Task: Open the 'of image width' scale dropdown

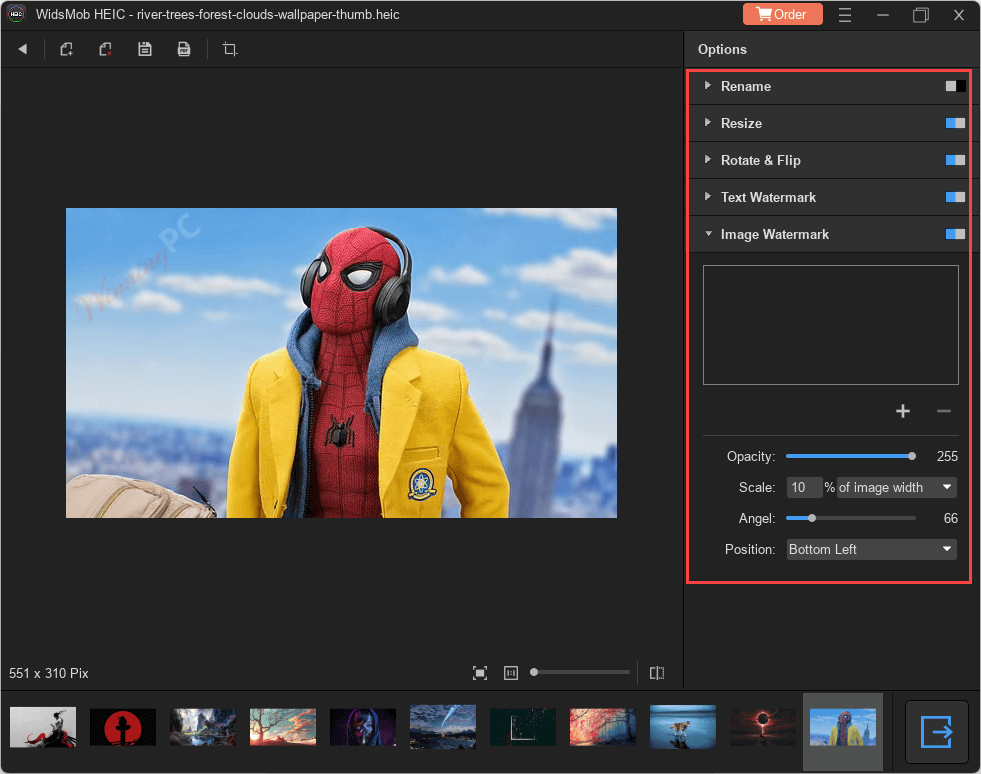Action: point(897,487)
